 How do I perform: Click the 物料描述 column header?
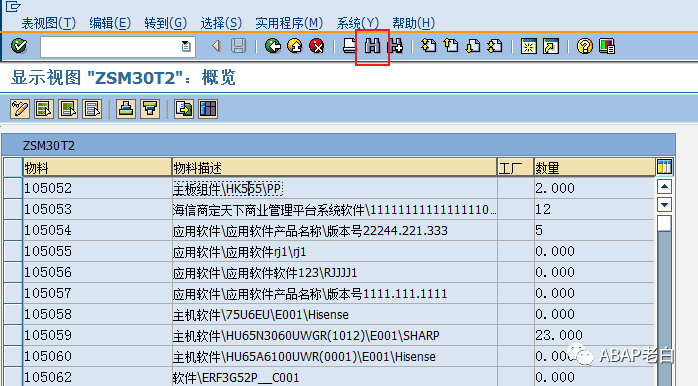(x=334, y=168)
